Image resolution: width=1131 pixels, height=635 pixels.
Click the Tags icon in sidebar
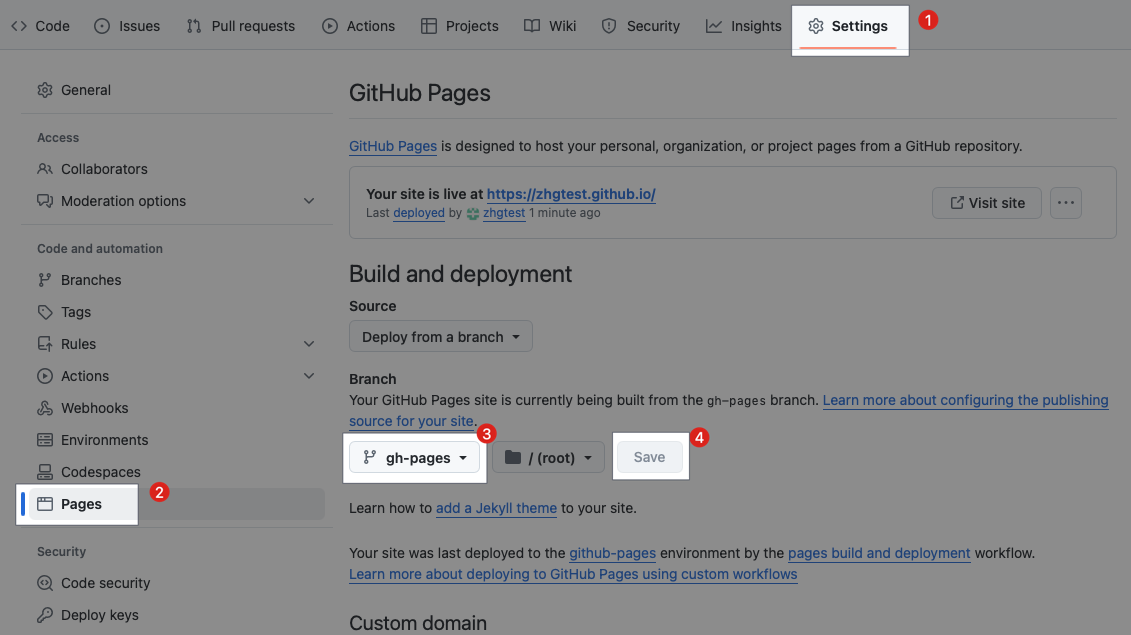[x=45, y=312]
